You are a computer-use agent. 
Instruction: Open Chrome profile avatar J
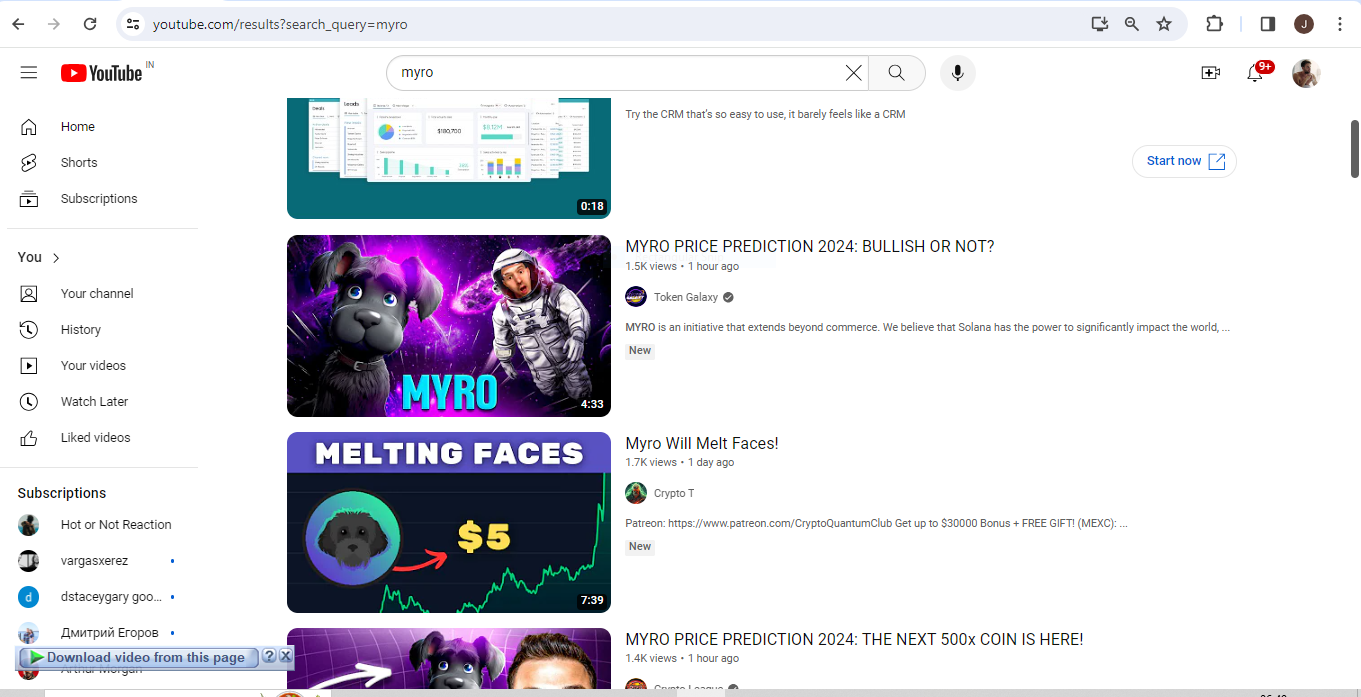pyautogui.click(x=1304, y=24)
